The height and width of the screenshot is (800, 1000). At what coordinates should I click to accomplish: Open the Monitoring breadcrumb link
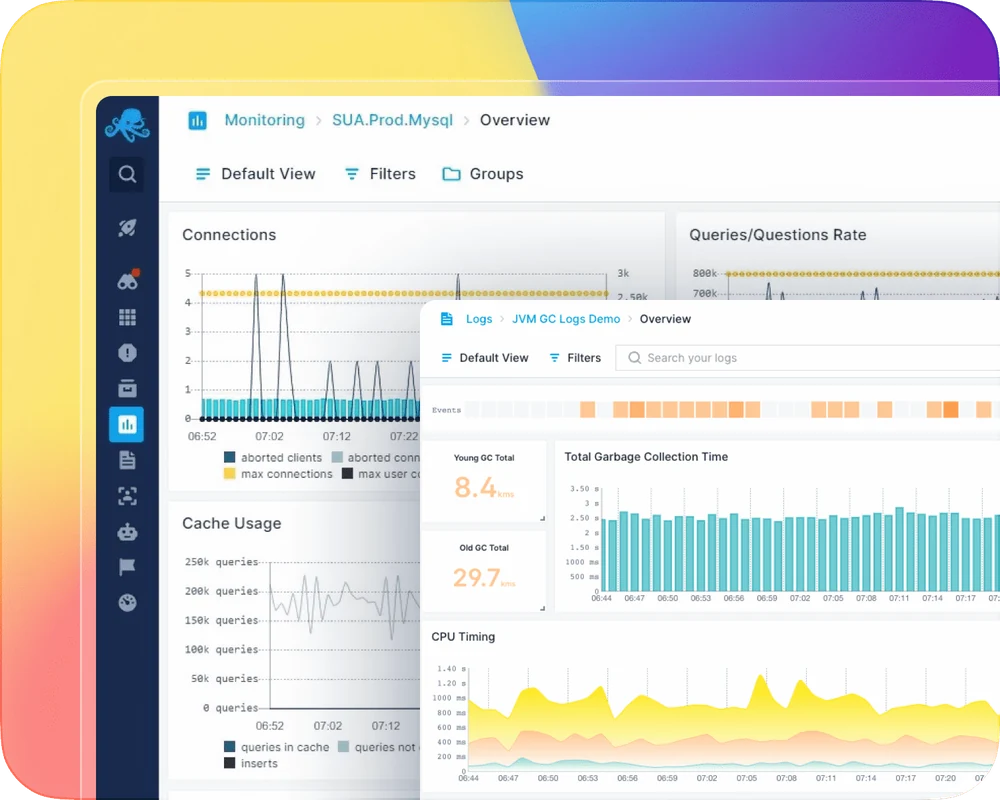[265, 120]
